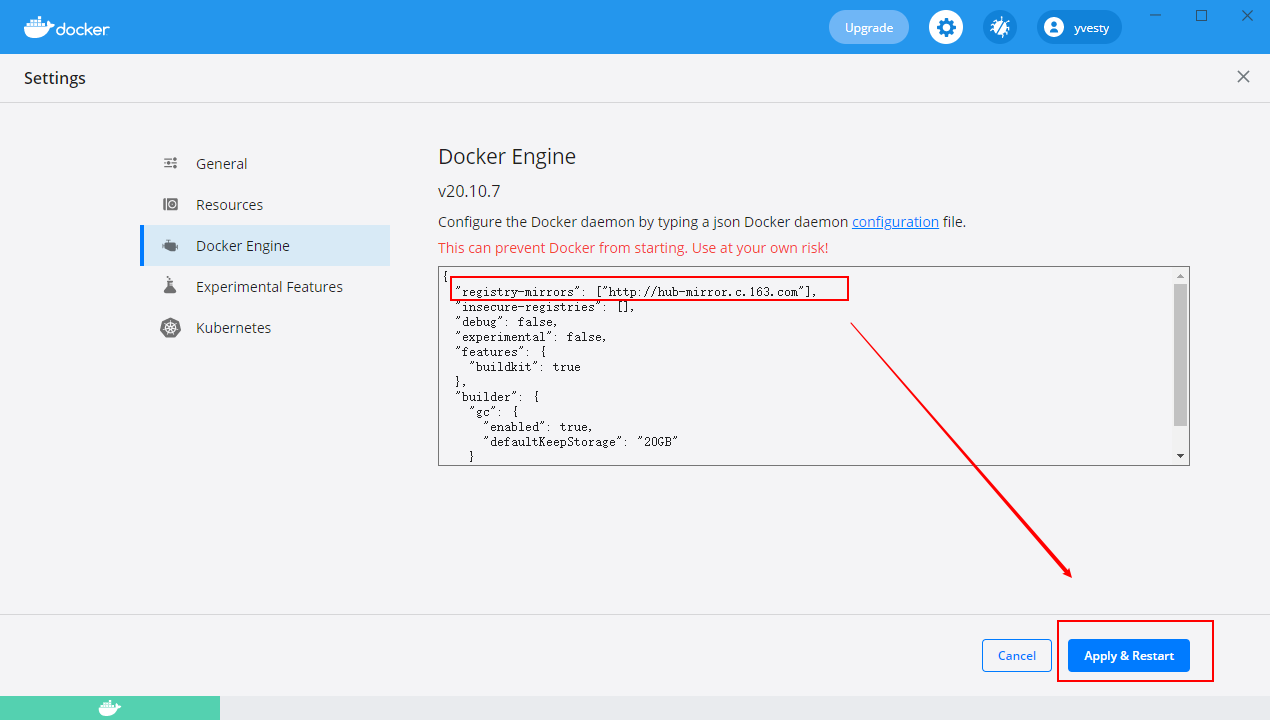Open the Troubleshoot bug icon
1270x720 pixels.
pyautogui.click(x=1000, y=27)
